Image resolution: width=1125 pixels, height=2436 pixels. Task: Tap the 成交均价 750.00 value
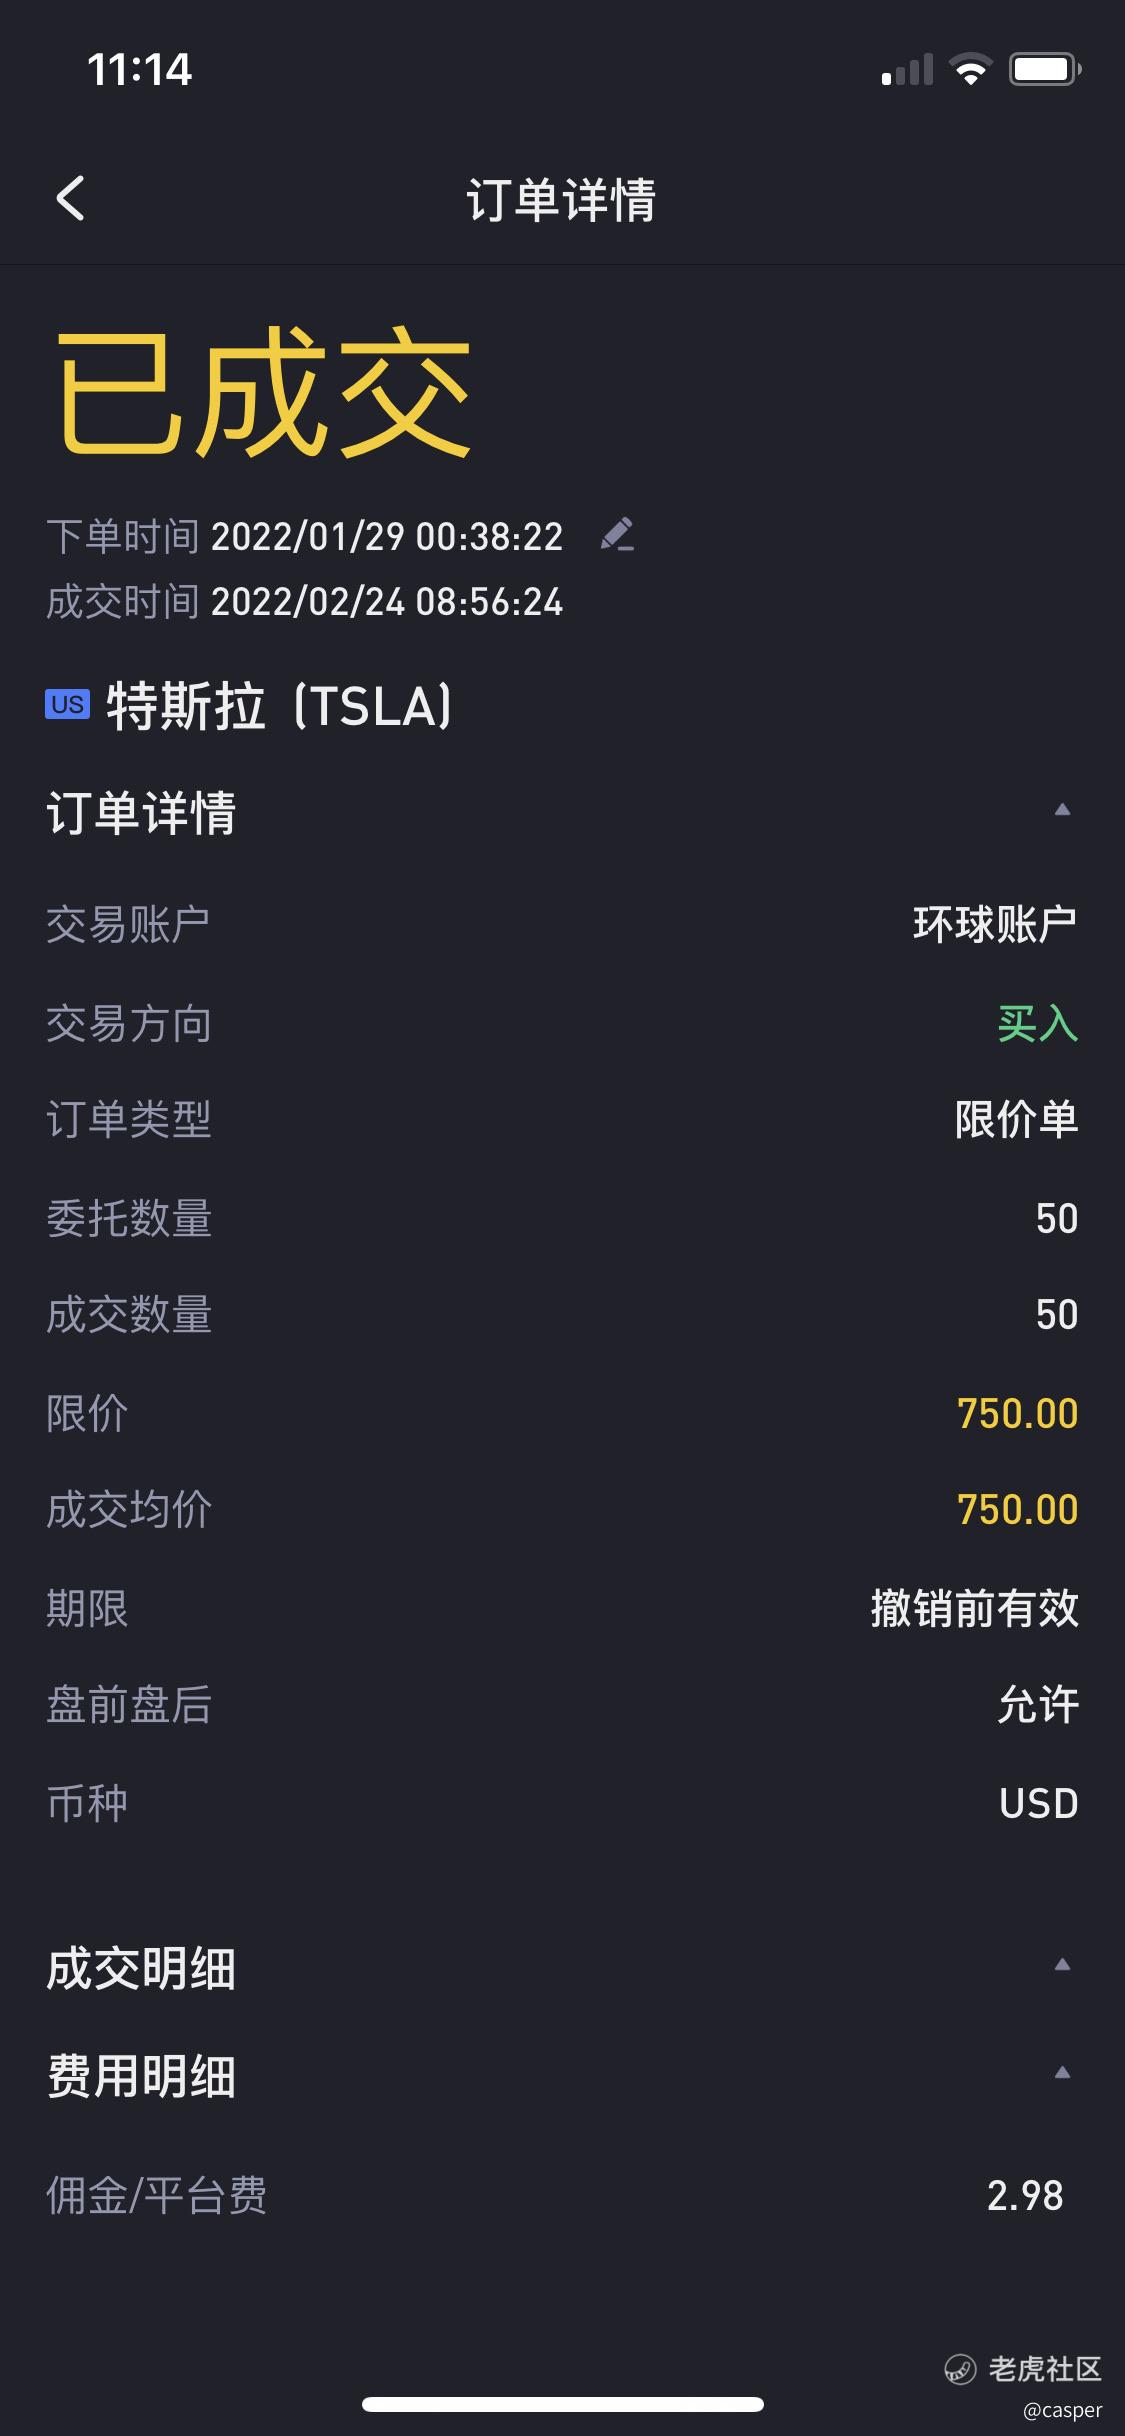coord(1017,1509)
